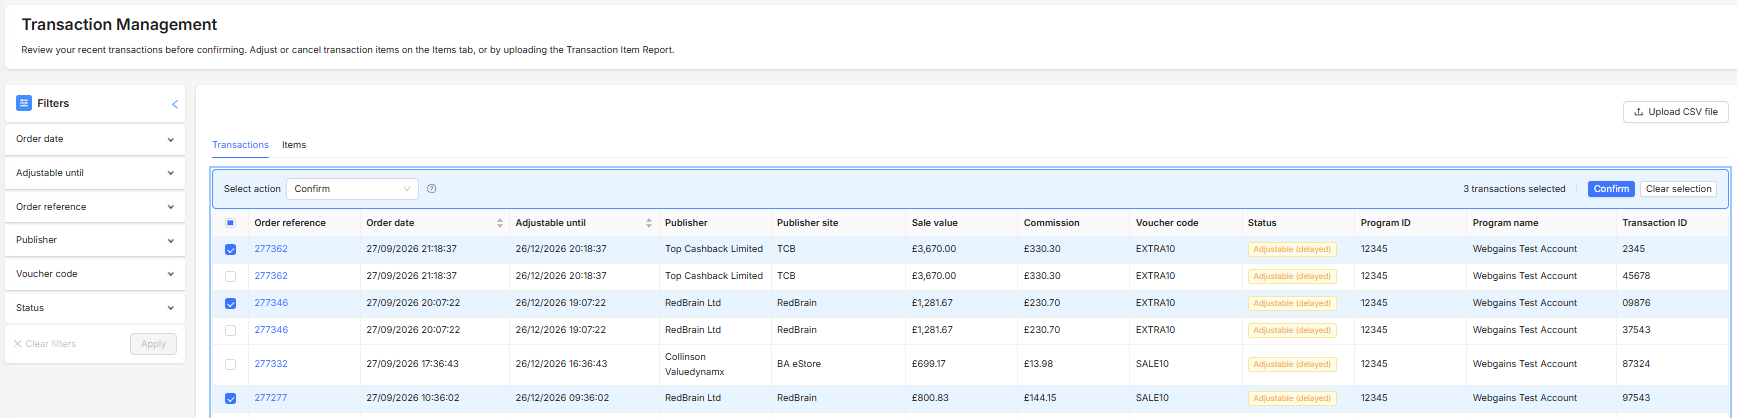Click Adjustable (delayed) status in 277332 row
The height and width of the screenshot is (418, 1737).
[x=1292, y=364]
